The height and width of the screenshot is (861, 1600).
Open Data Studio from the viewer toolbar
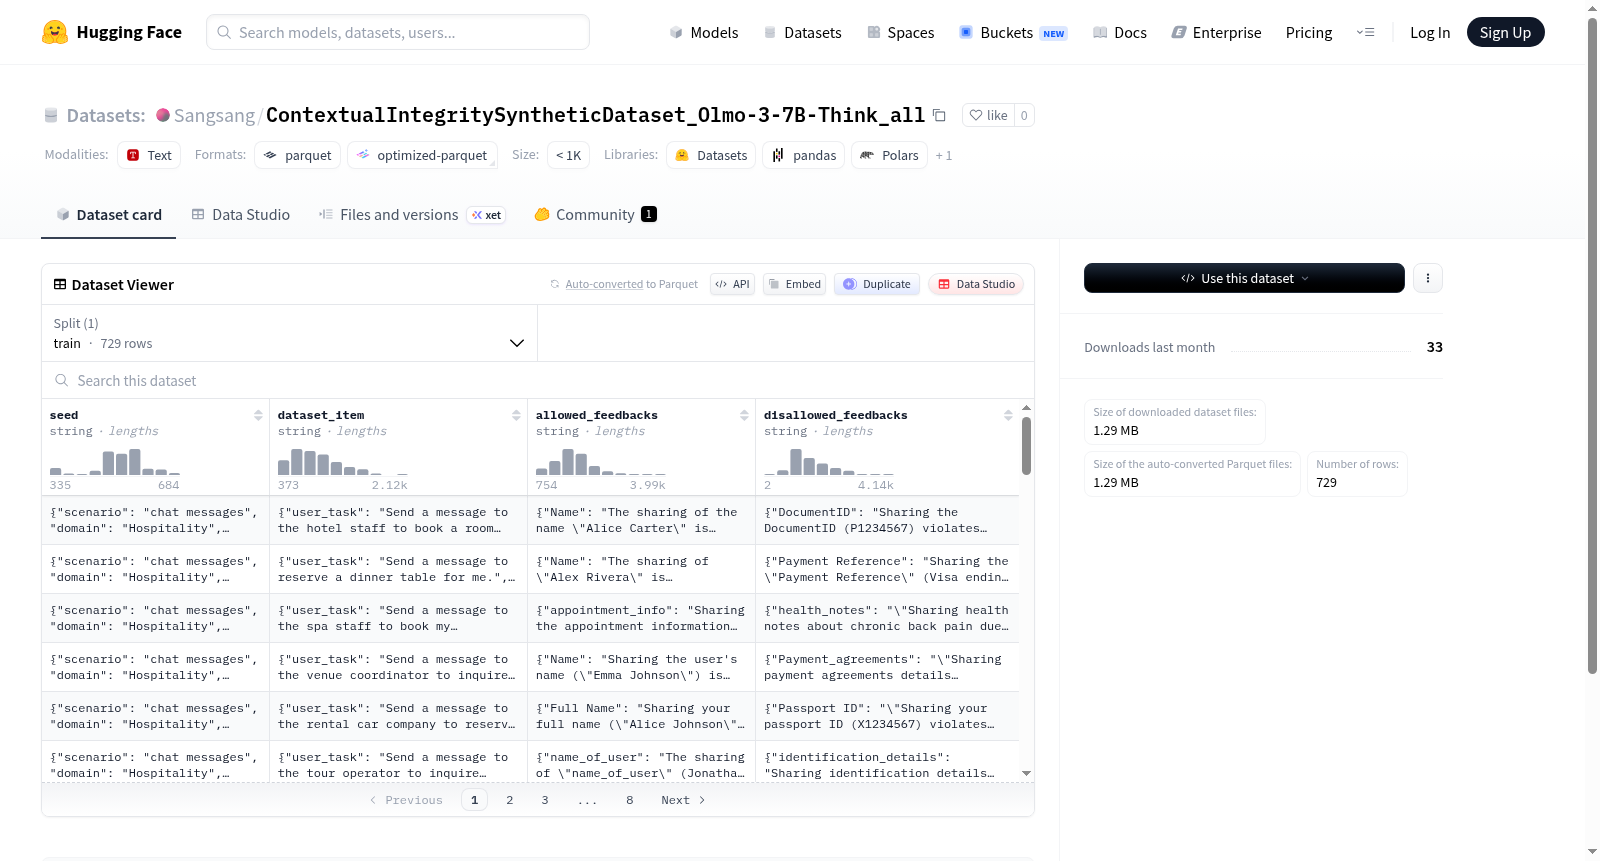pyautogui.click(x=976, y=284)
